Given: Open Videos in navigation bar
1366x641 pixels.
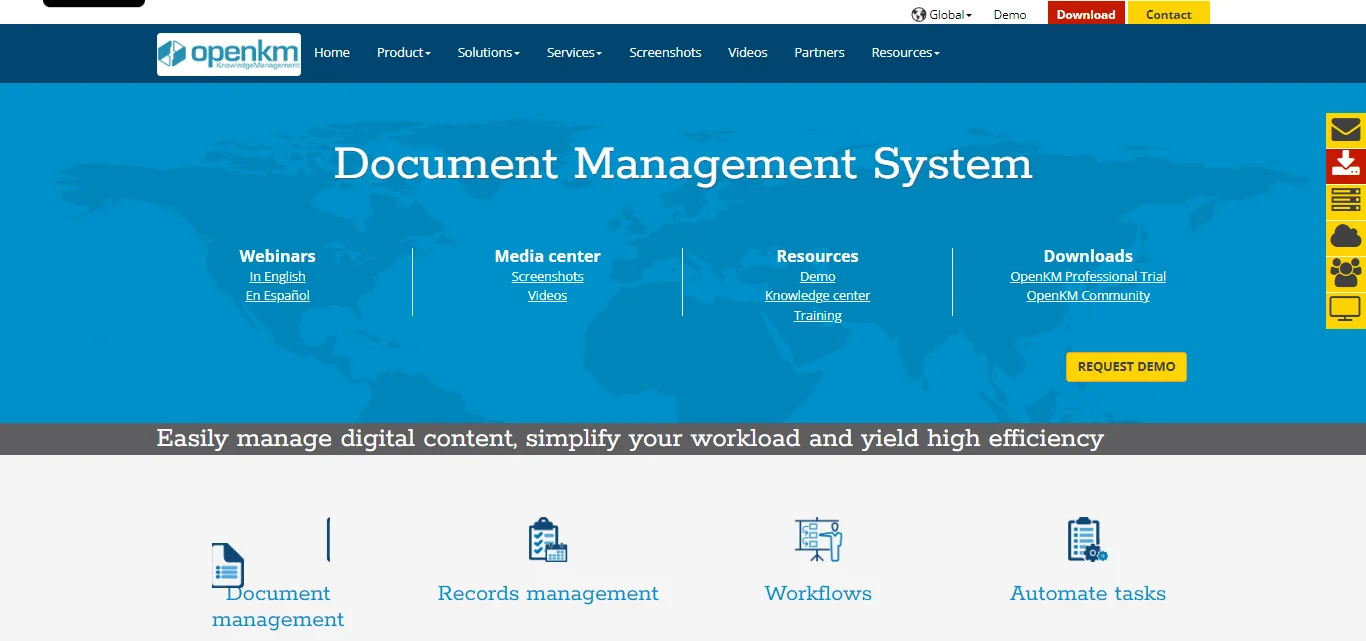Looking at the screenshot, I should click(748, 53).
